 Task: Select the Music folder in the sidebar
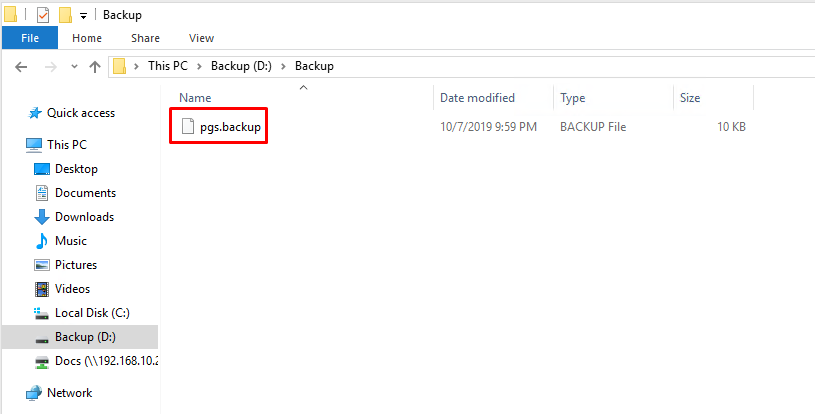(70, 241)
